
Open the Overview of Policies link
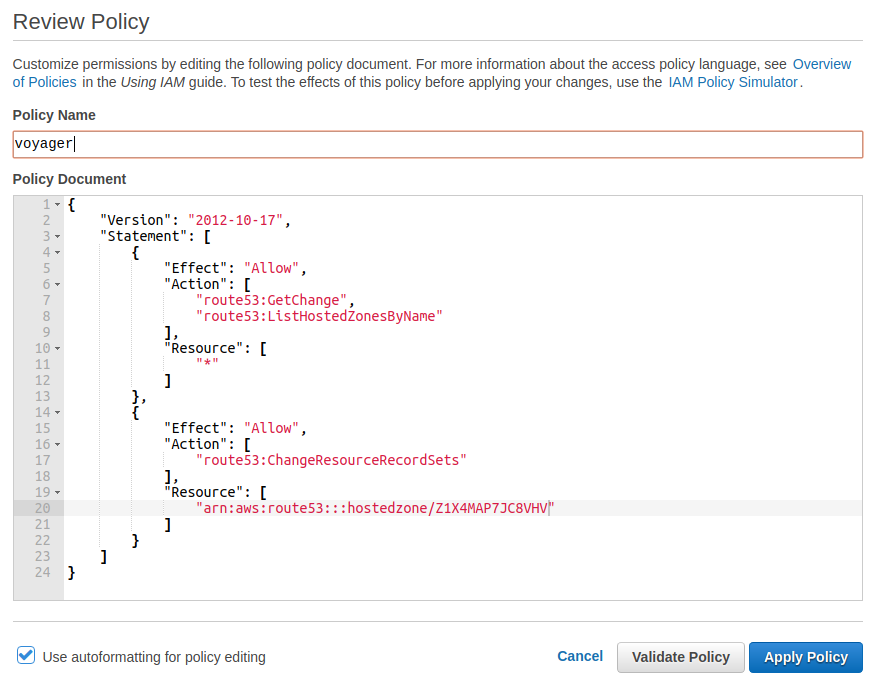tap(821, 64)
